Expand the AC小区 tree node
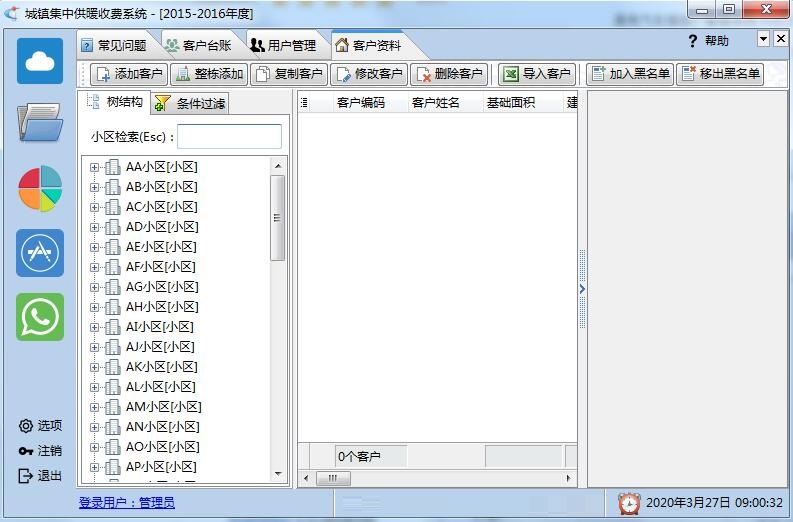Viewport: 793px width, 522px height. [x=94, y=207]
